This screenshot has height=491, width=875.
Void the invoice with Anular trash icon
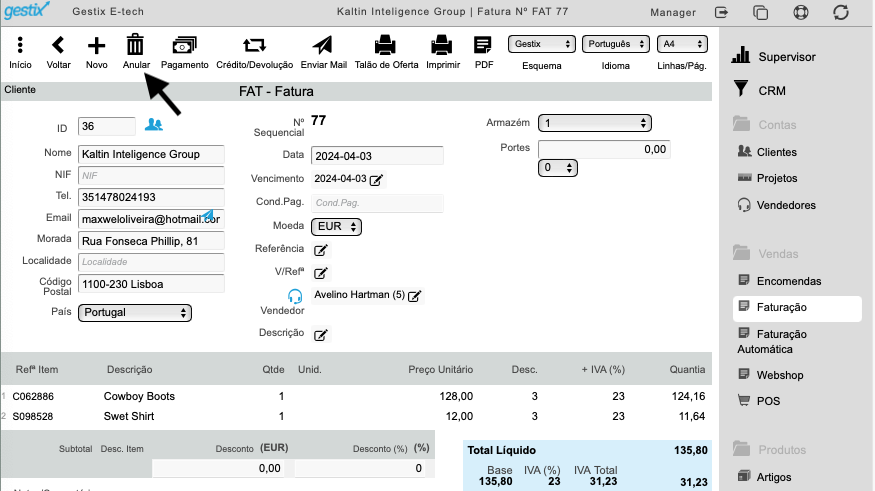[136, 45]
